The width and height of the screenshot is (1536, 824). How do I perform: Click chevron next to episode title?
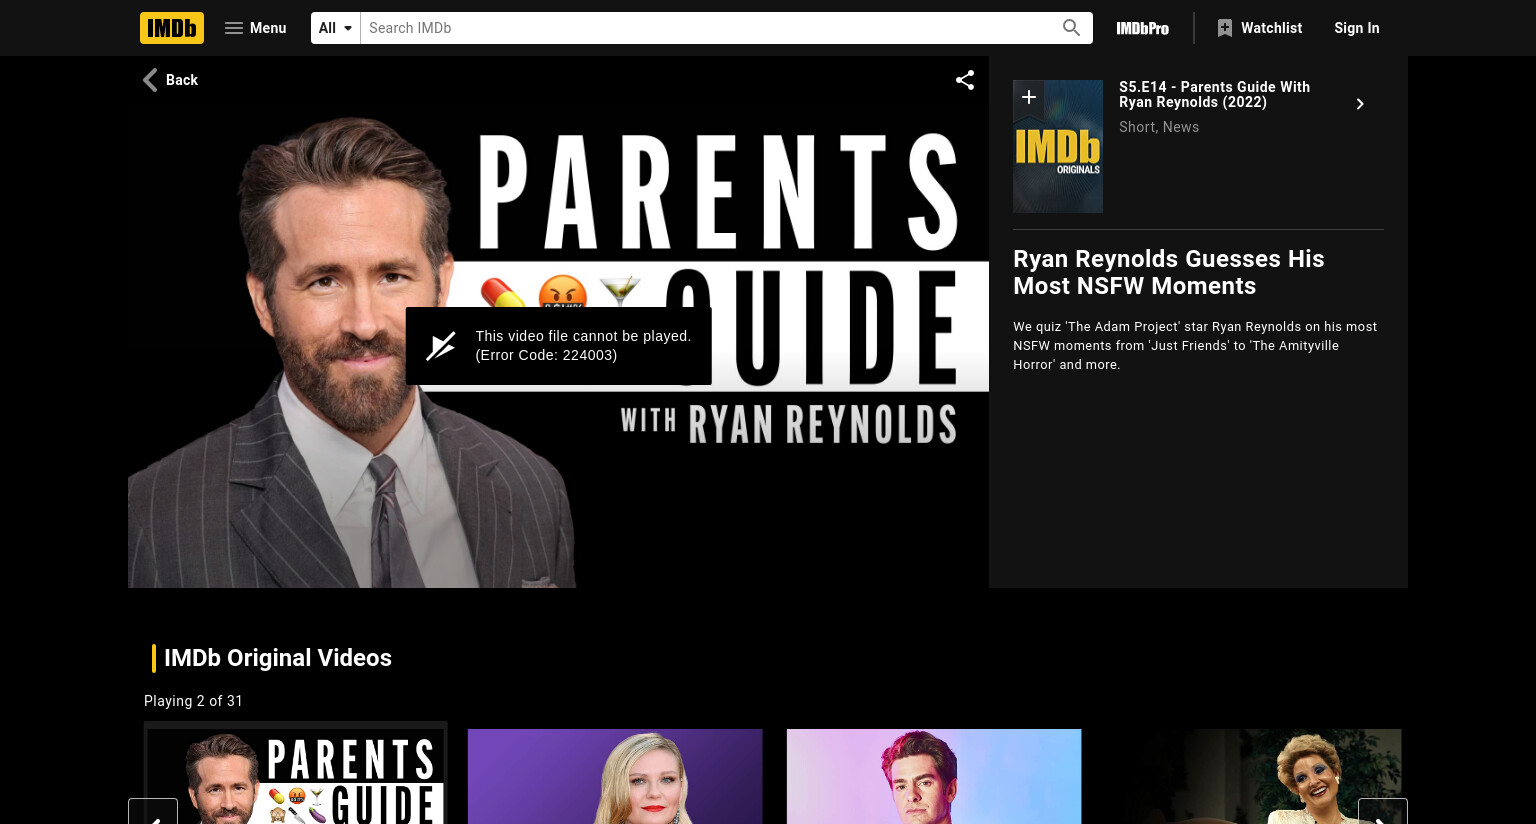1360,104
